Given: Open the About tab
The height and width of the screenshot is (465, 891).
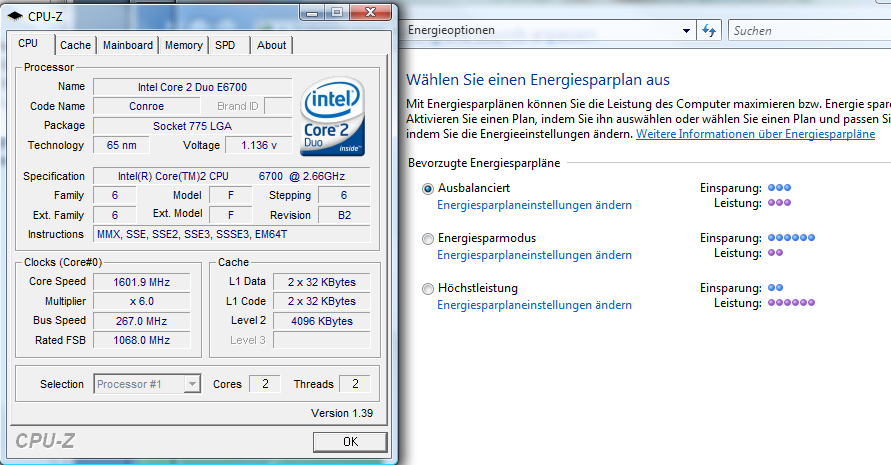Looking at the screenshot, I should [x=272, y=45].
